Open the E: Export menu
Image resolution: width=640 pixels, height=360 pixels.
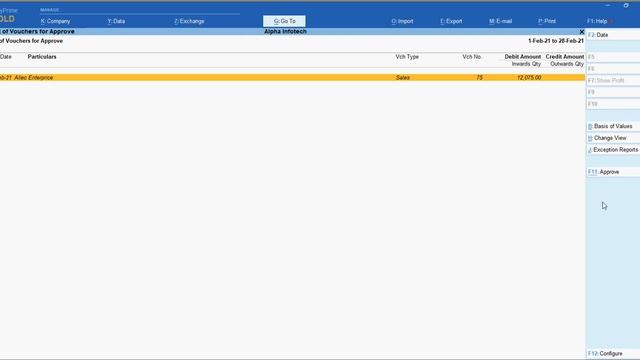(451, 21)
